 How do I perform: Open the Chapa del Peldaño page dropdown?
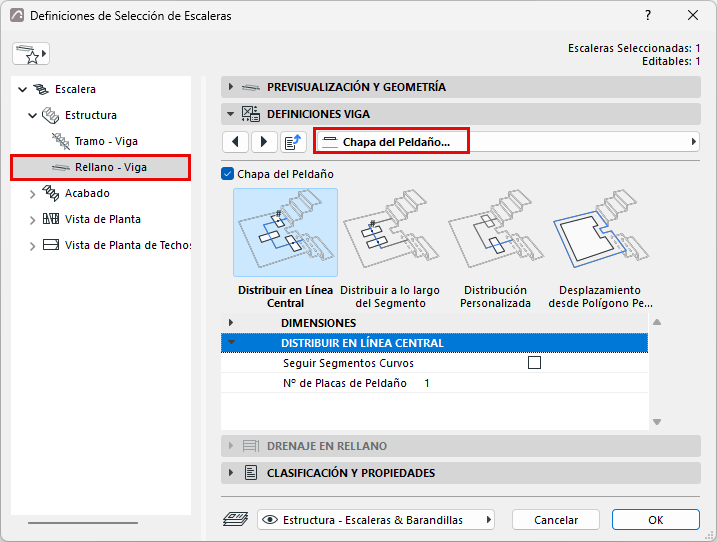[x=507, y=142]
